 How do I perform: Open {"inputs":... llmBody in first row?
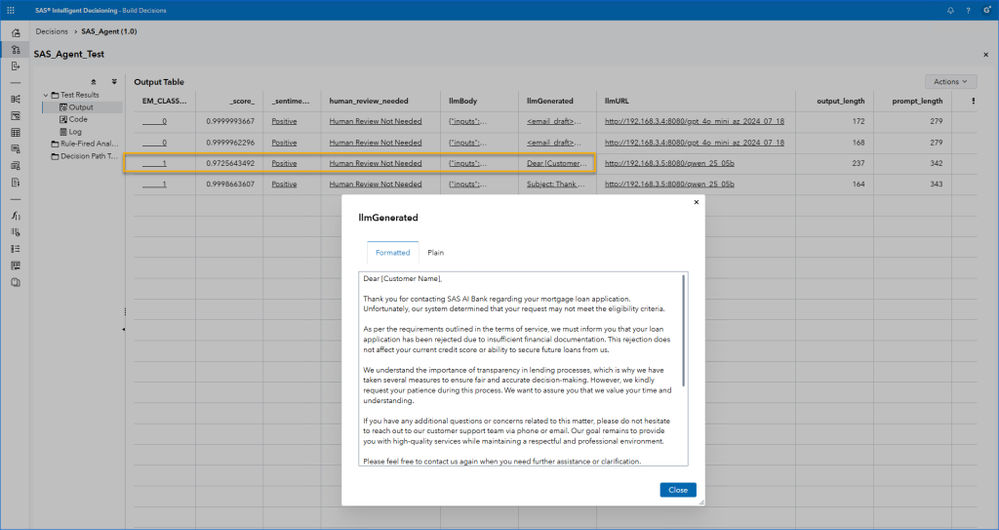point(468,121)
